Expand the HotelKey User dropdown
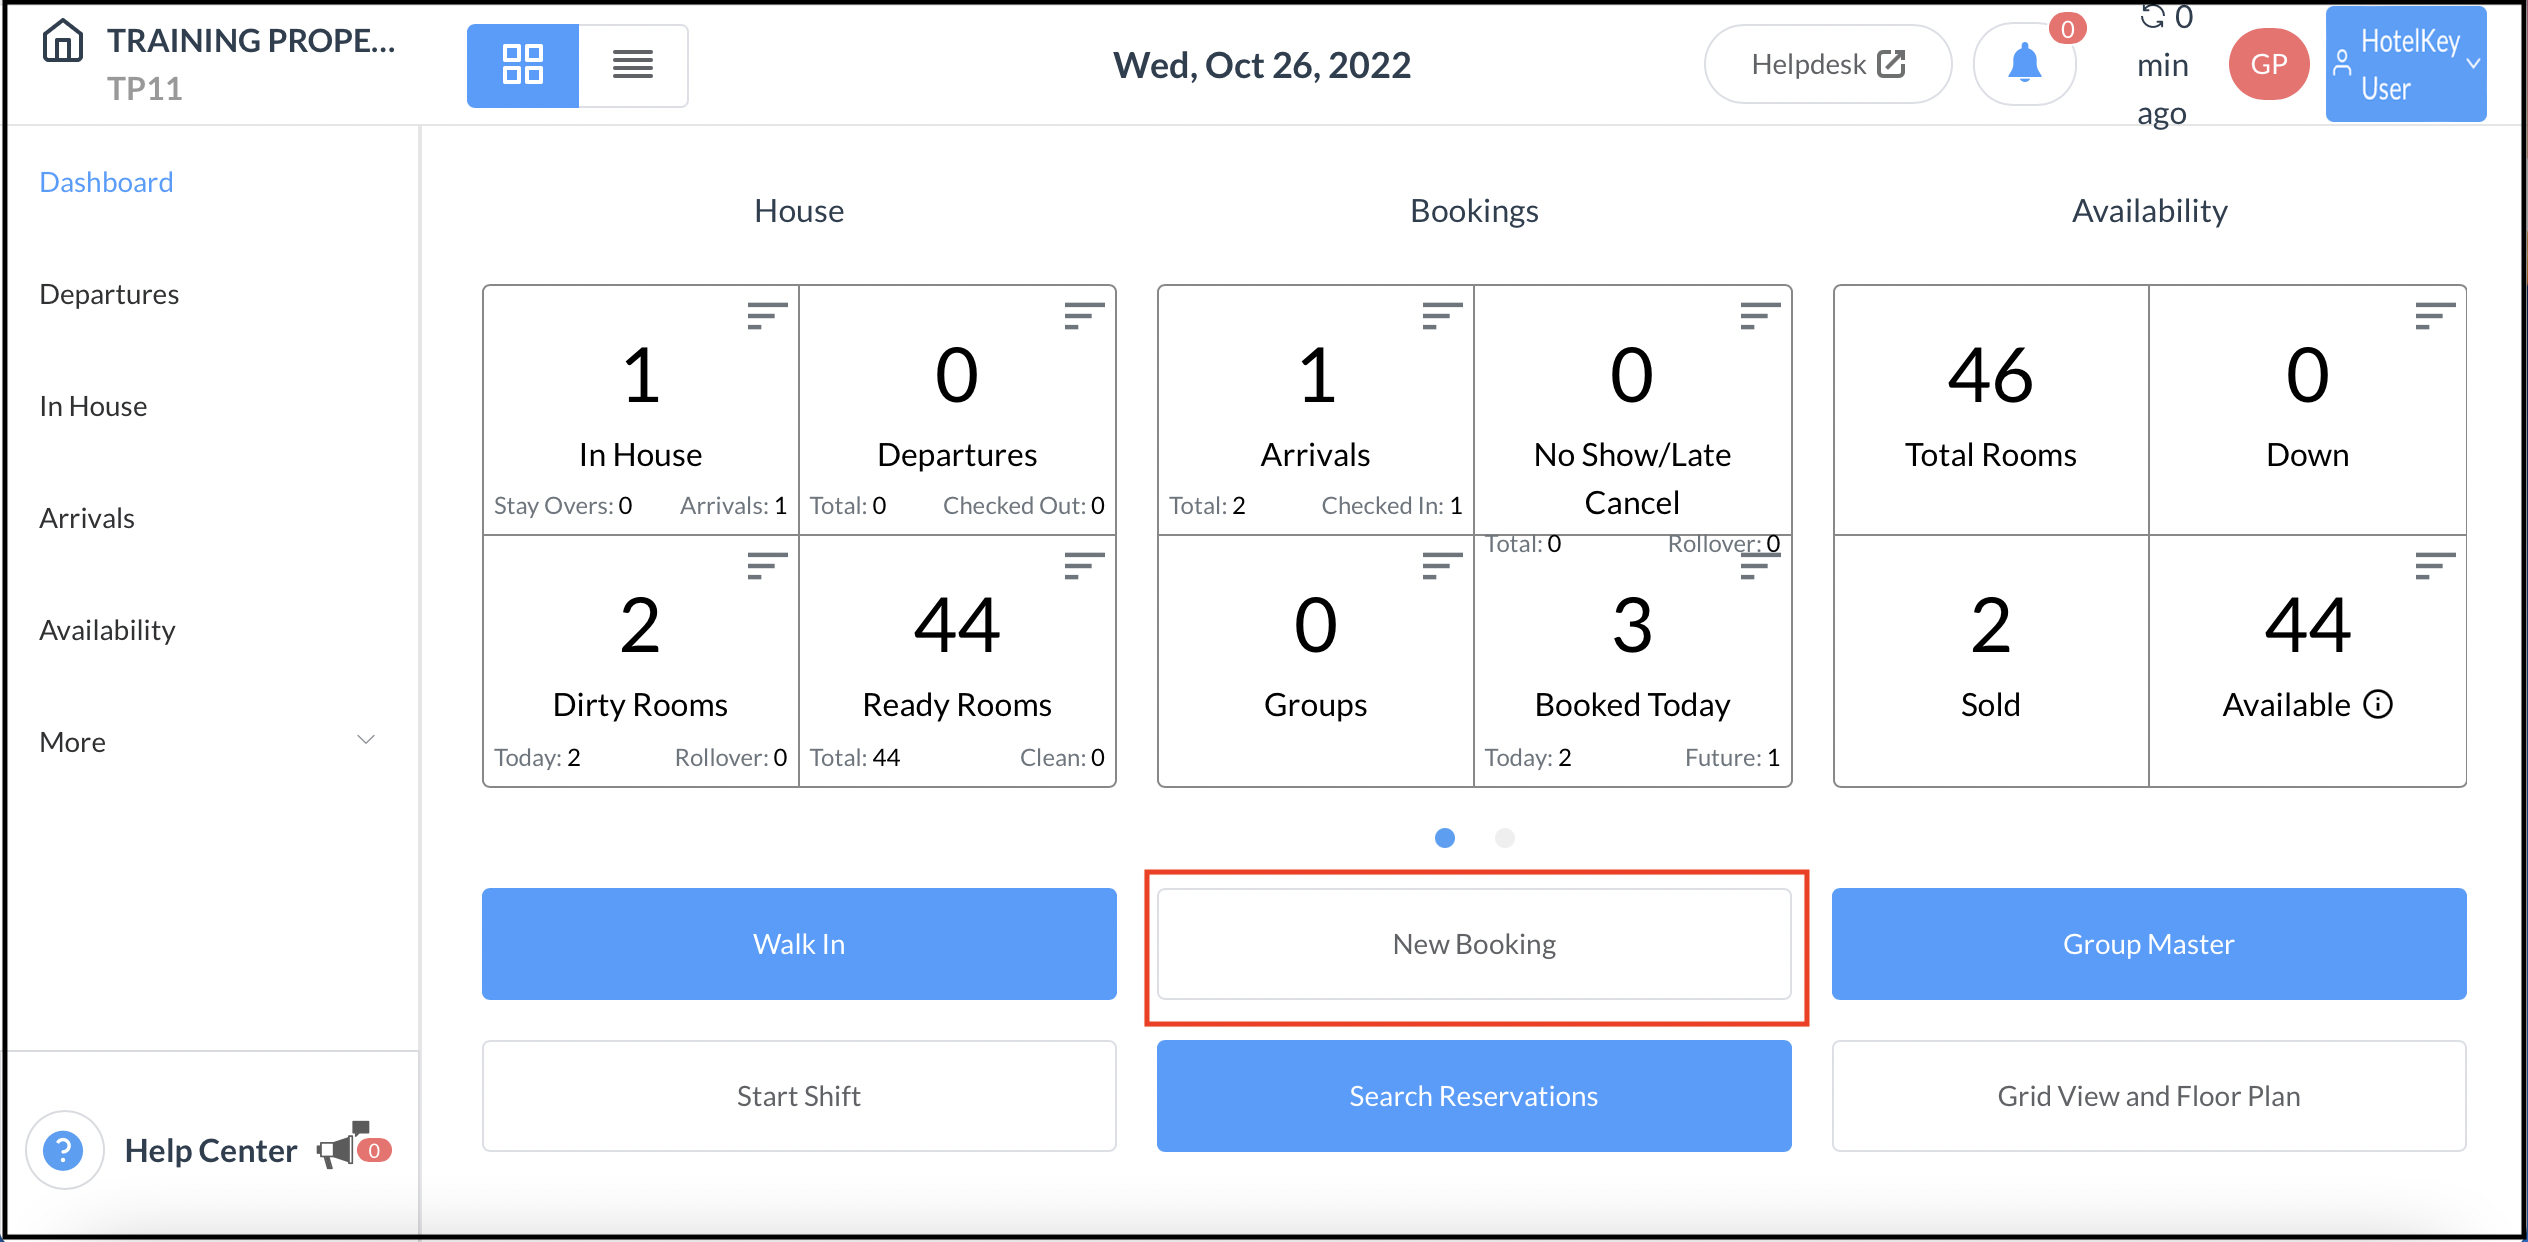2528x1242 pixels. point(2404,64)
